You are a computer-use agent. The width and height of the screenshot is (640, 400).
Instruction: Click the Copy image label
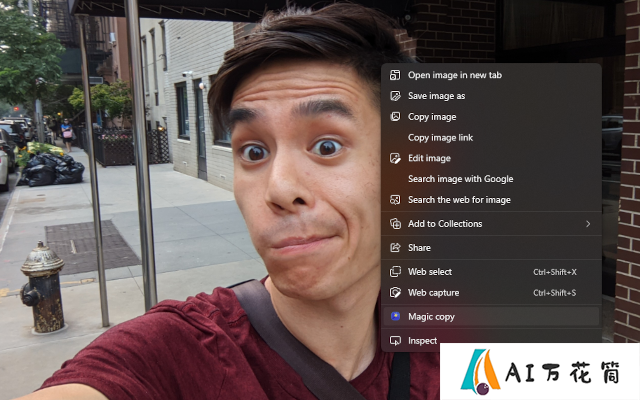point(432,117)
